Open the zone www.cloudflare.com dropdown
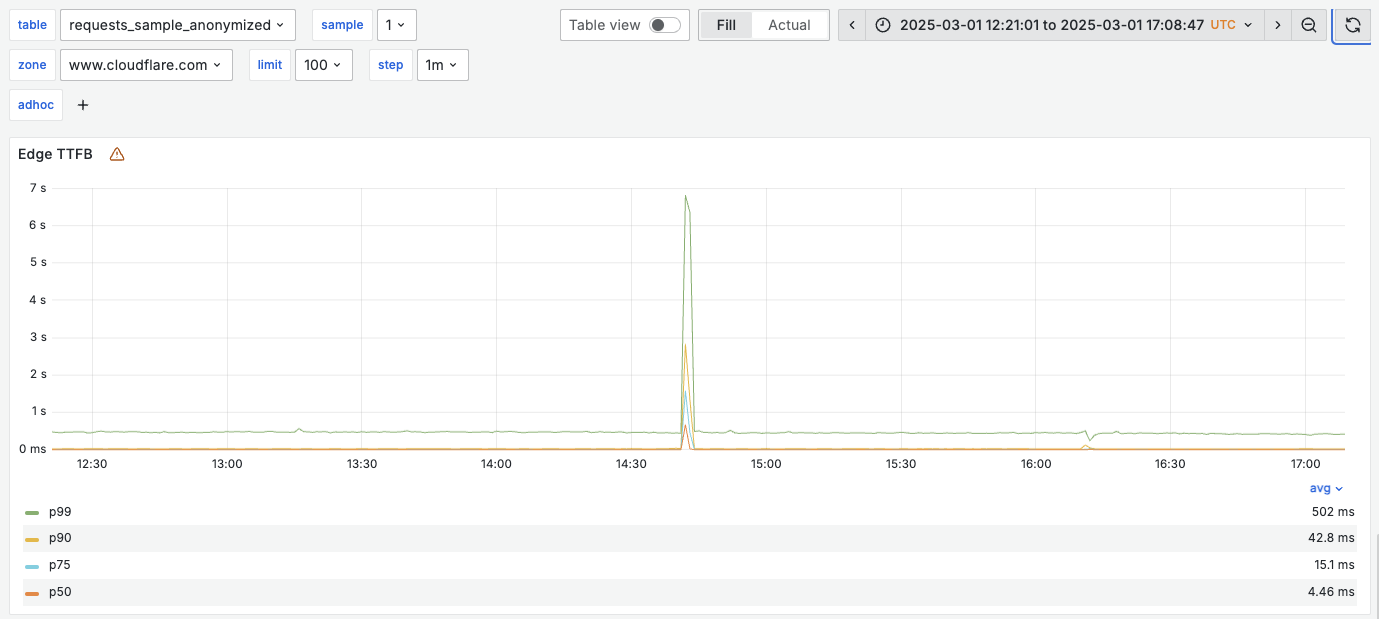 [146, 65]
